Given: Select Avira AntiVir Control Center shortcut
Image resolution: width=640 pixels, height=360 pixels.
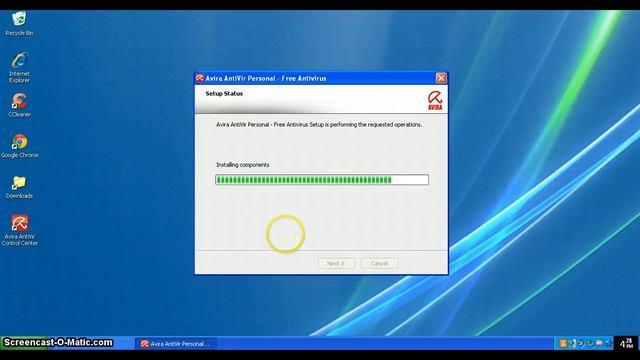Looking at the screenshot, I should (19, 231).
